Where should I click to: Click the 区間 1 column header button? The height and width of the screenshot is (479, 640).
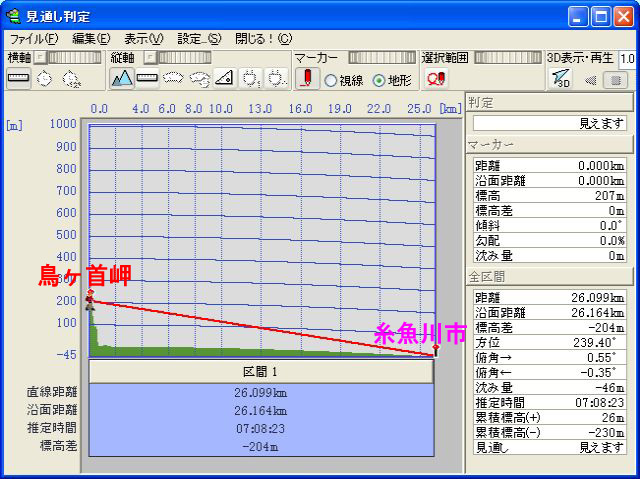[x=261, y=371]
